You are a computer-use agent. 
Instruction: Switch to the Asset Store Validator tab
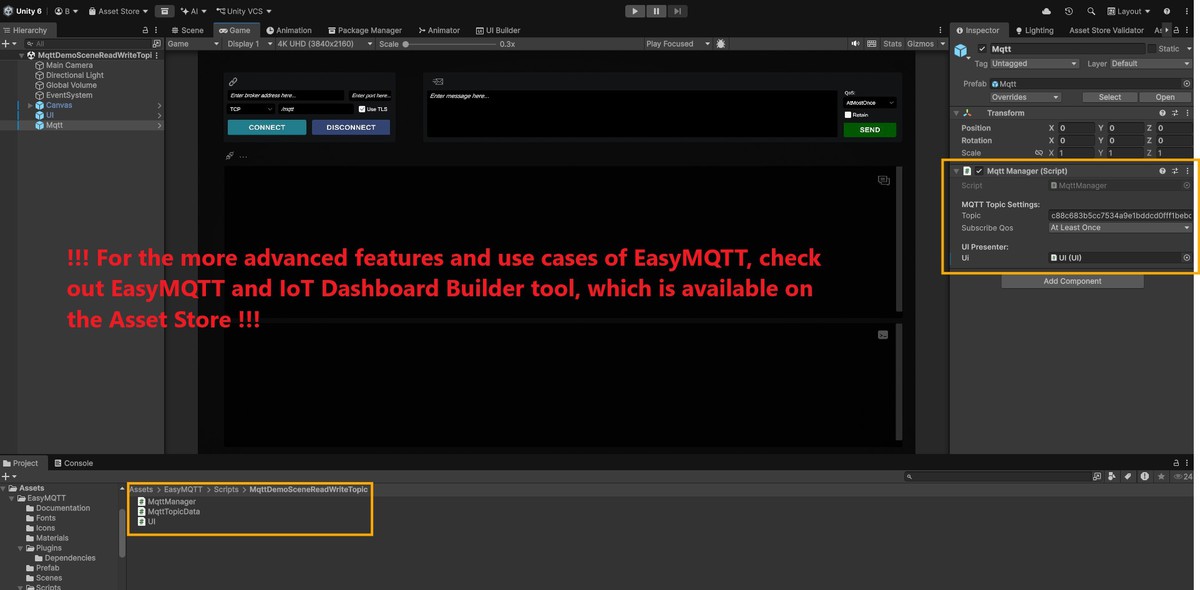tap(1106, 30)
